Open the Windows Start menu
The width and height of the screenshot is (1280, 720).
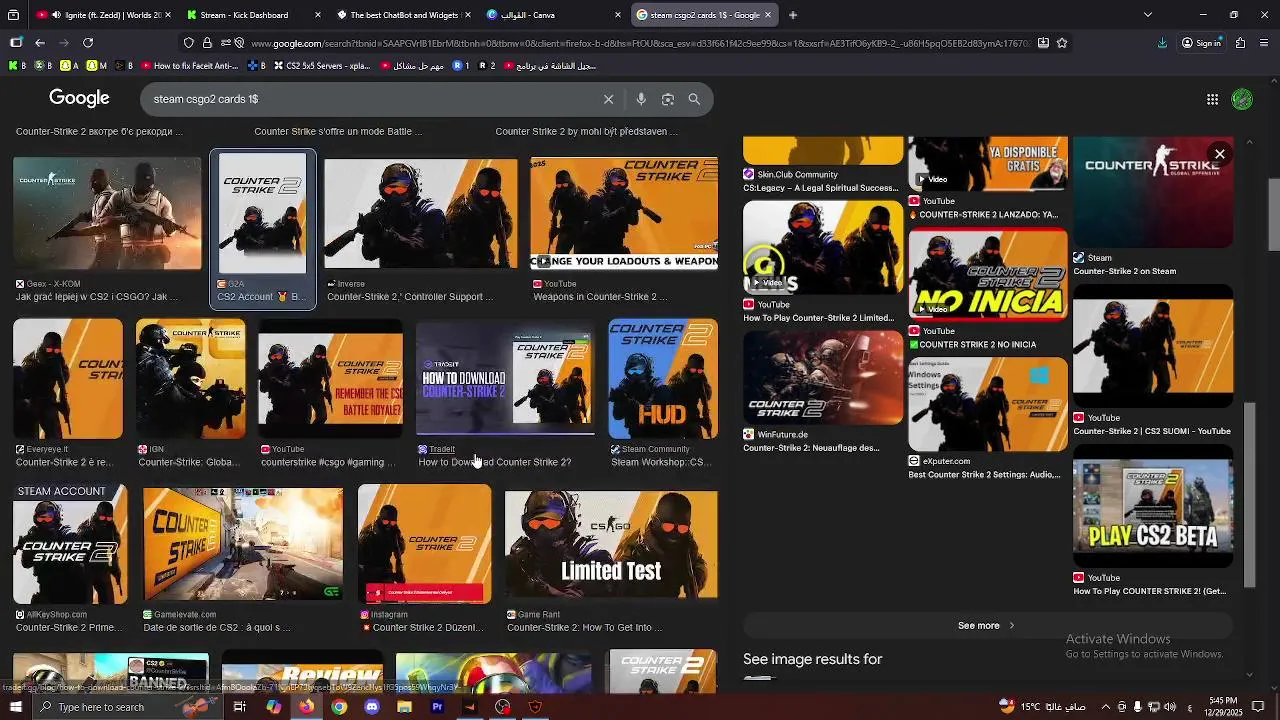(15, 707)
